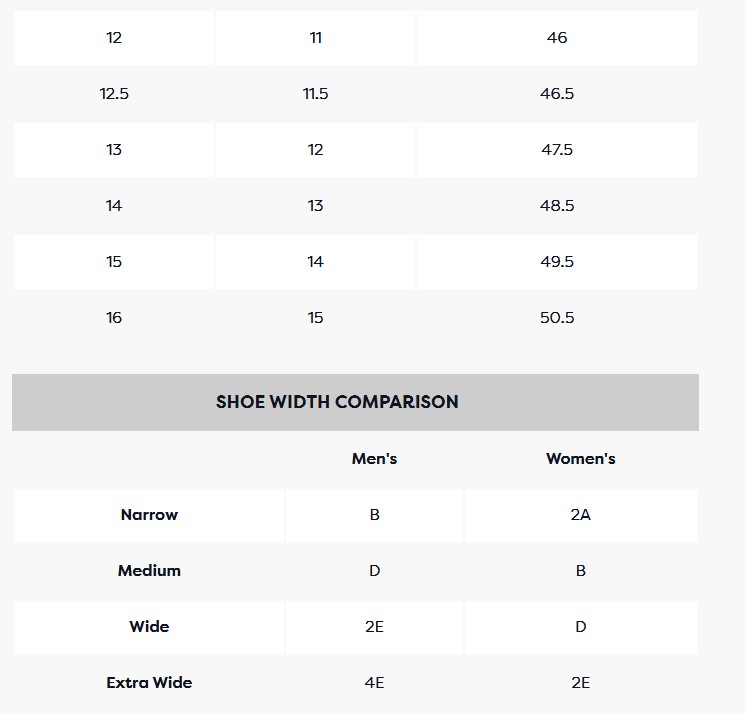The image size is (745, 714).
Task: Click the Men's Narrow width value B
Action: [x=374, y=515]
